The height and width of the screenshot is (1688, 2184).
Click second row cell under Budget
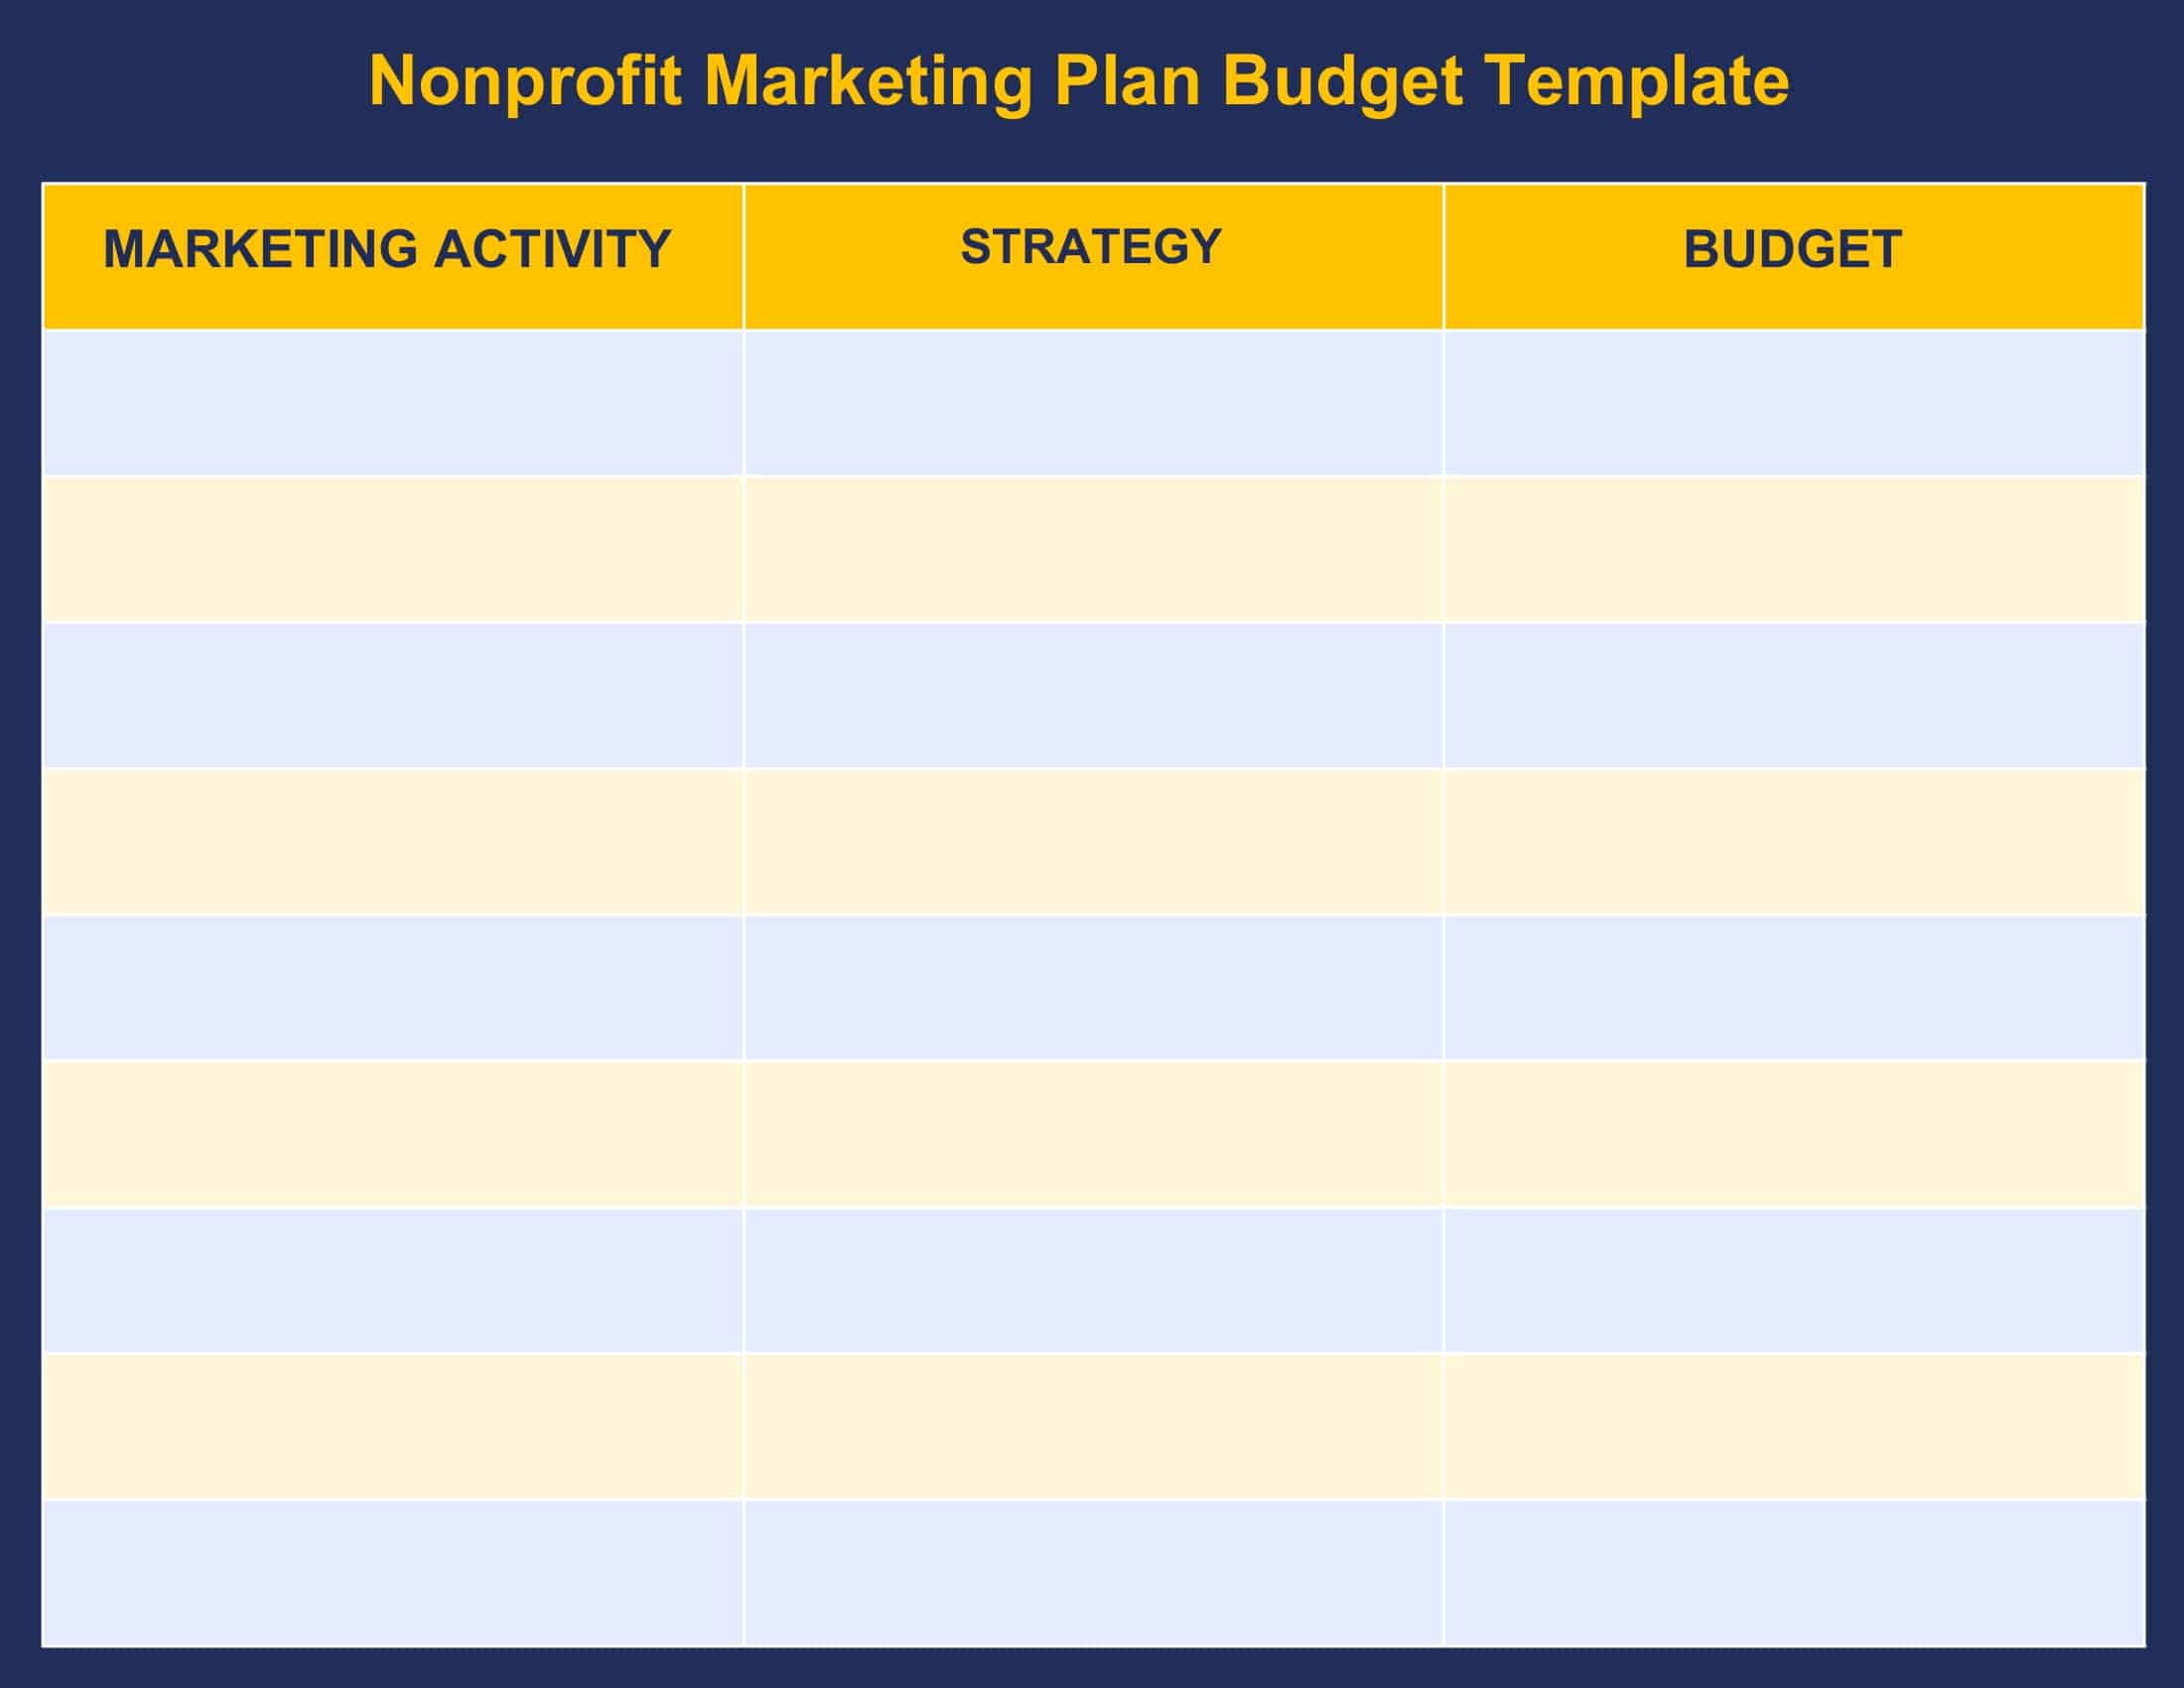point(1794,549)
